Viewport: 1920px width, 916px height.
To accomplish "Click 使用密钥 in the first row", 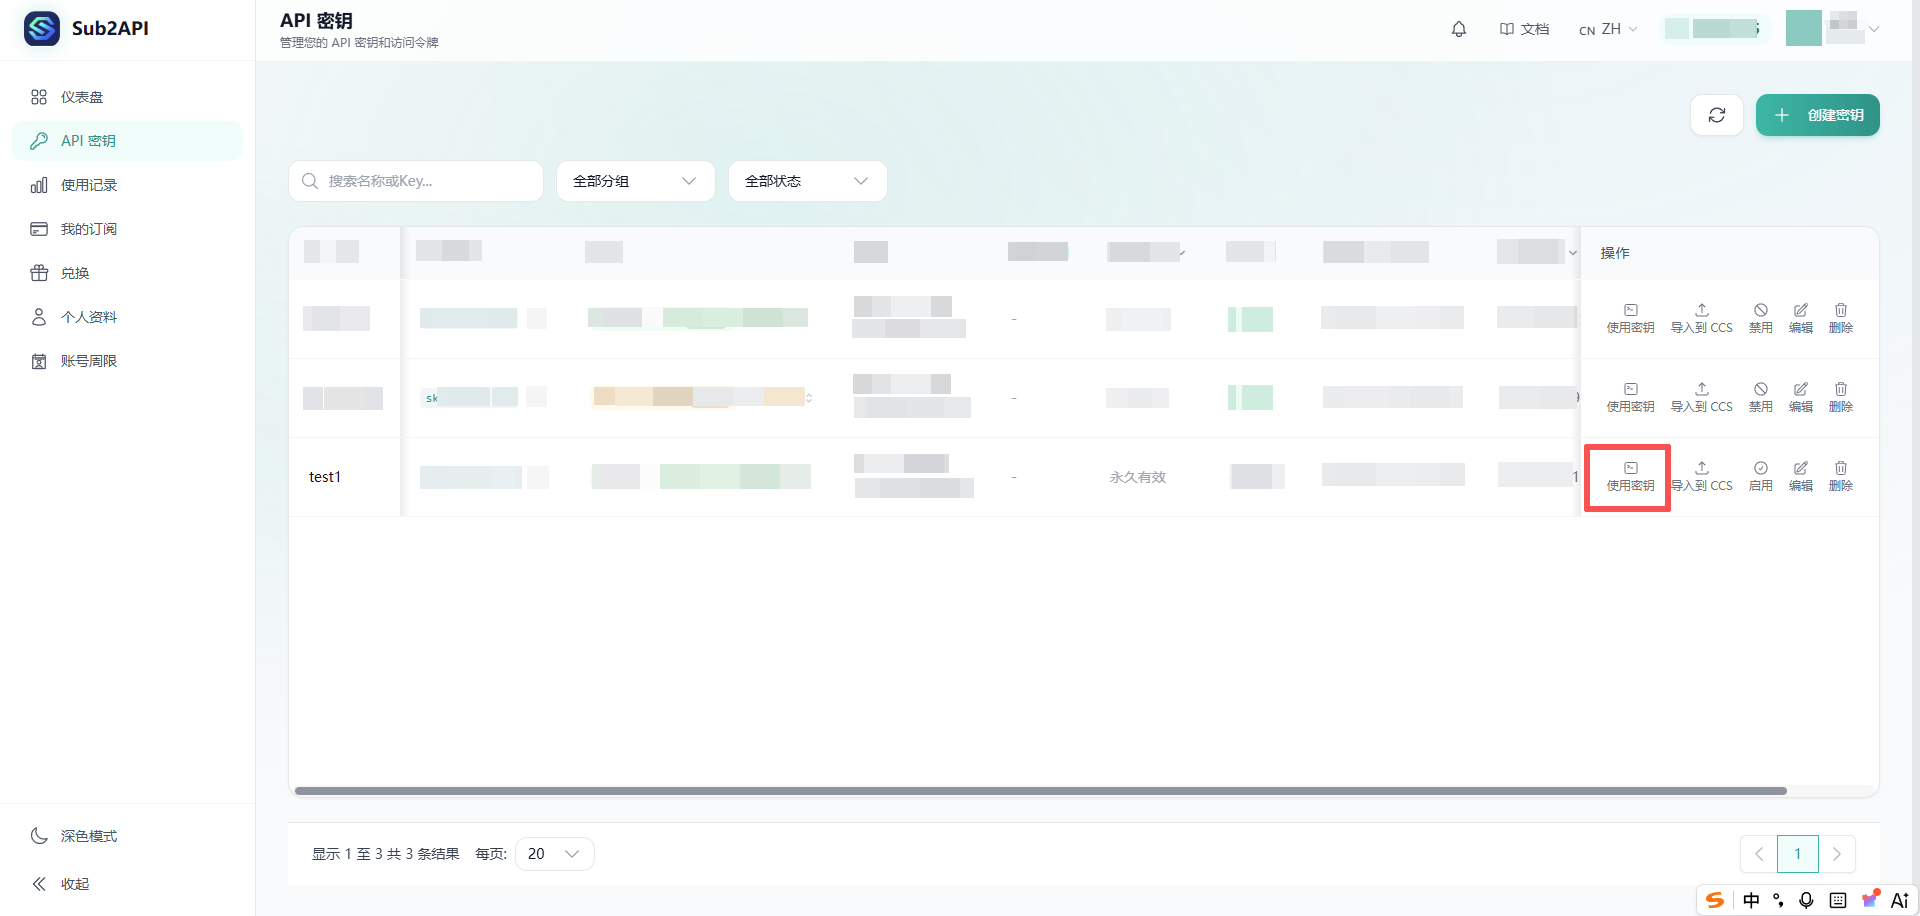I will point(1630,319).
